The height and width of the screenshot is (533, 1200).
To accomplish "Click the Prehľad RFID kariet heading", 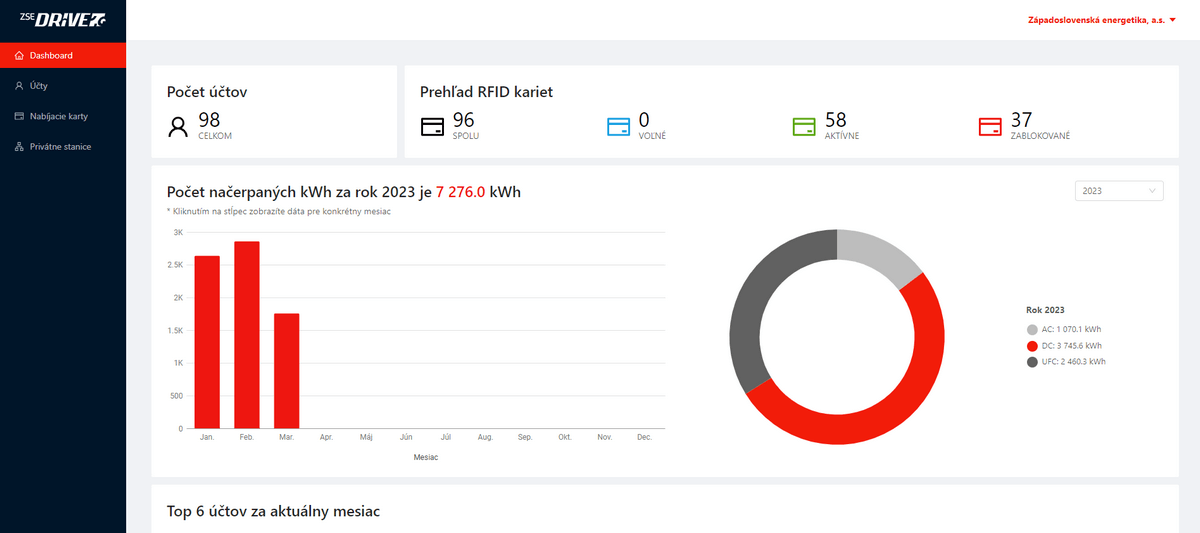I will (486, 92).
